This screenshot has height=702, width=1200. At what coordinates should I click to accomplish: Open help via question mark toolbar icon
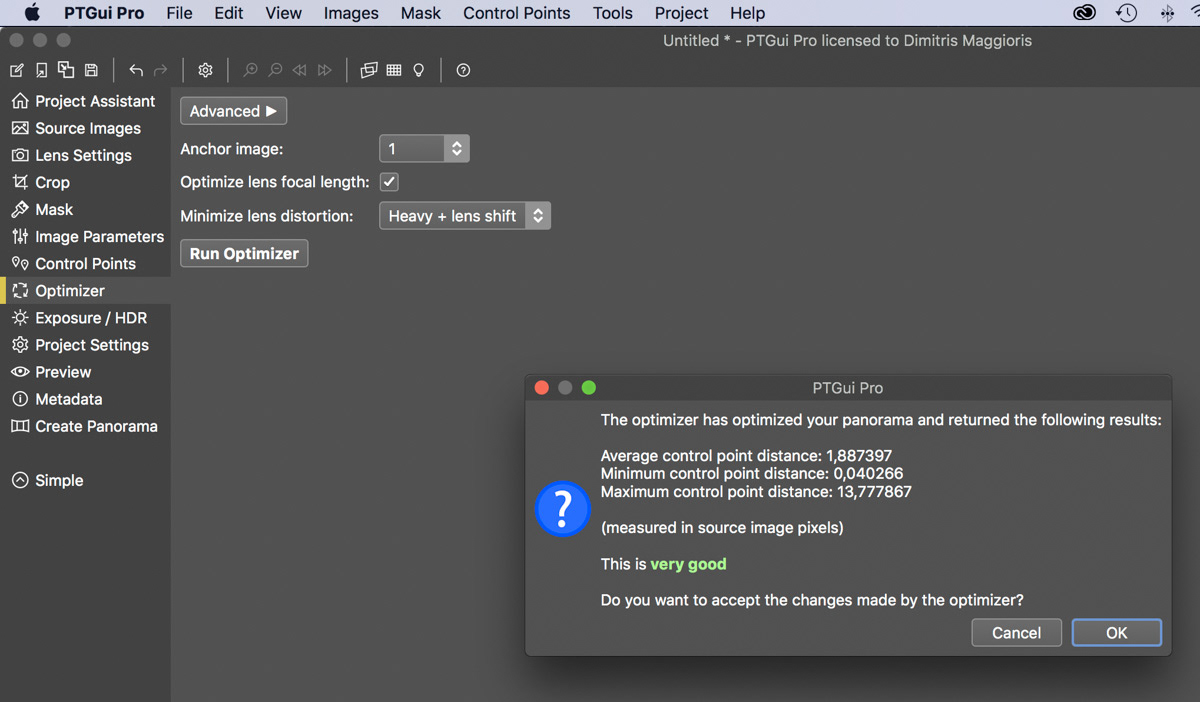tap(463, 70)
